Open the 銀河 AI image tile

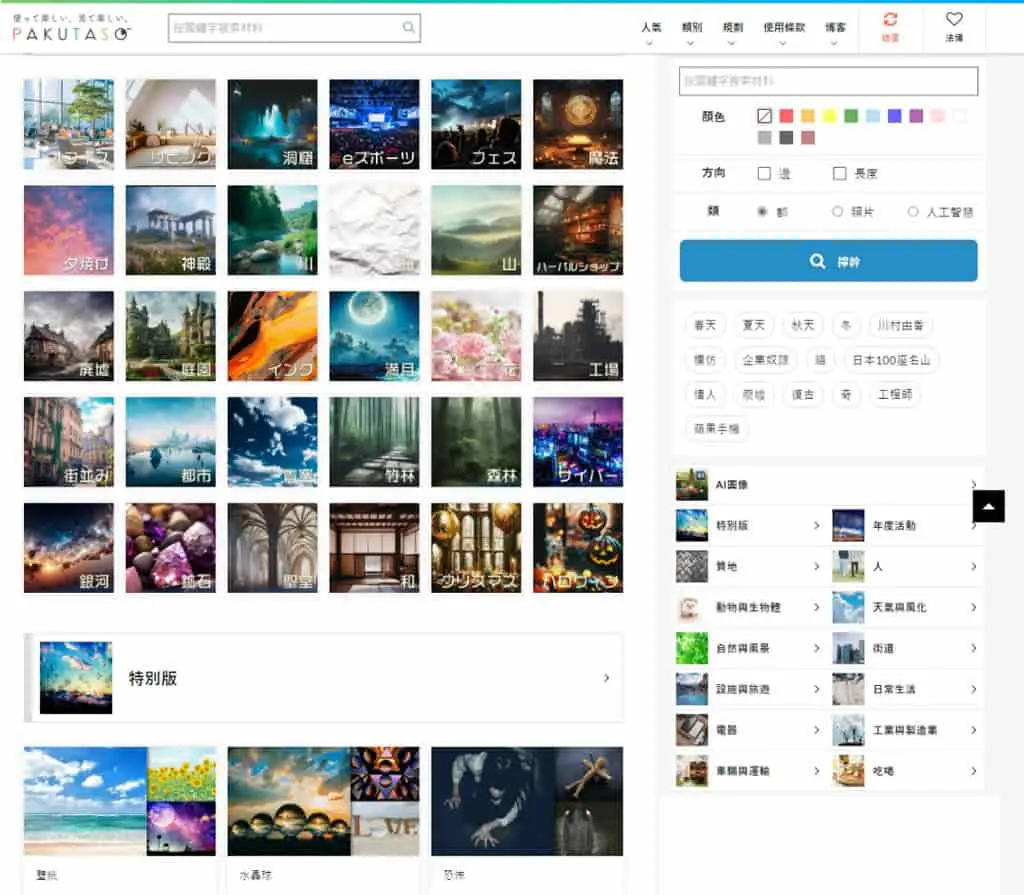coord(69,547)
